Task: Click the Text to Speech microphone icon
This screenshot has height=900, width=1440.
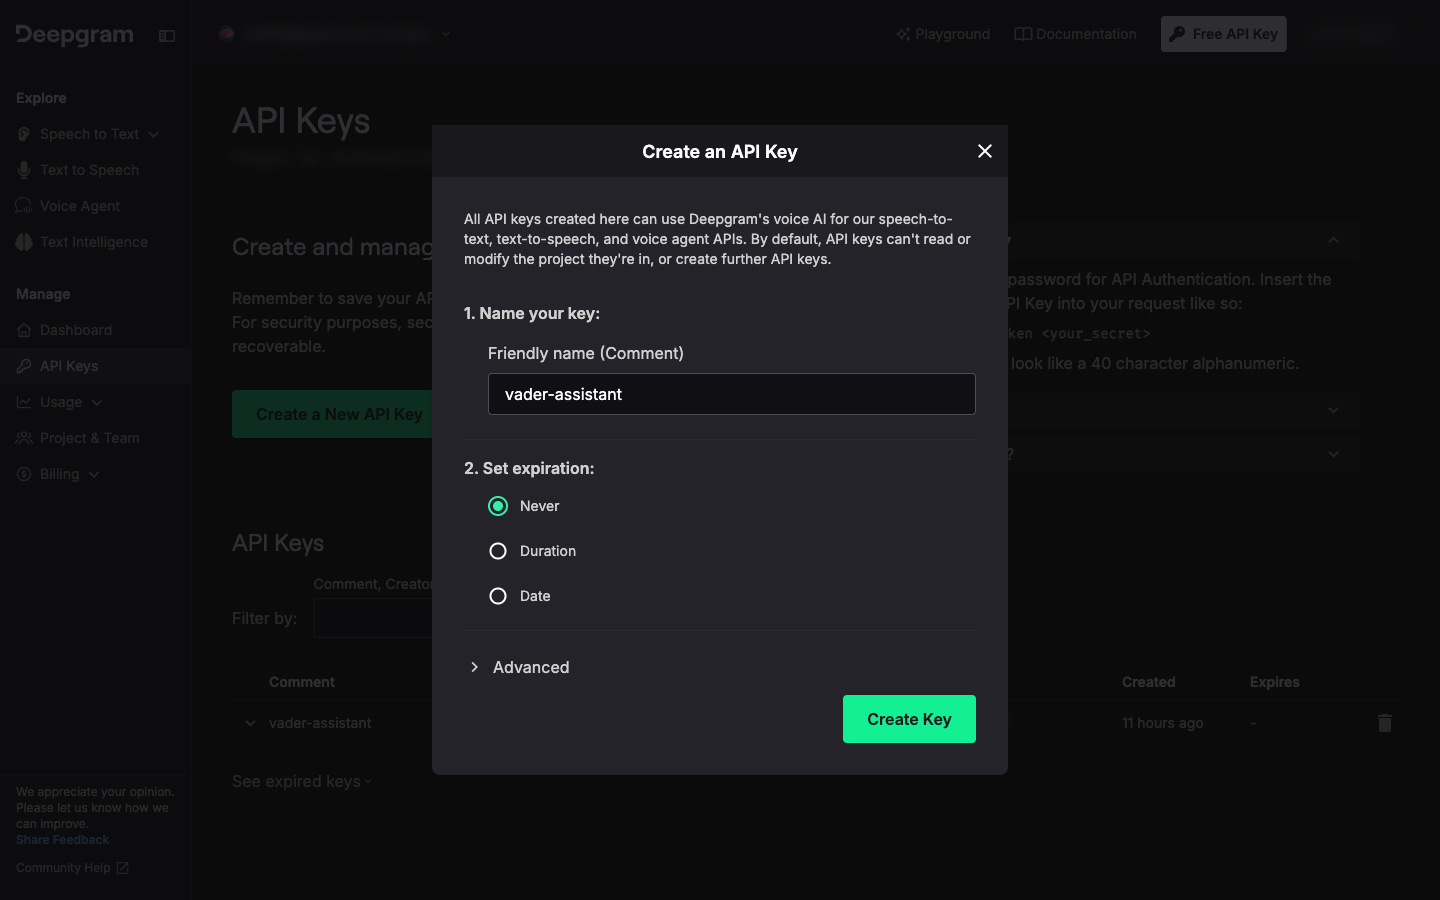Action: [x=24, y=170]
